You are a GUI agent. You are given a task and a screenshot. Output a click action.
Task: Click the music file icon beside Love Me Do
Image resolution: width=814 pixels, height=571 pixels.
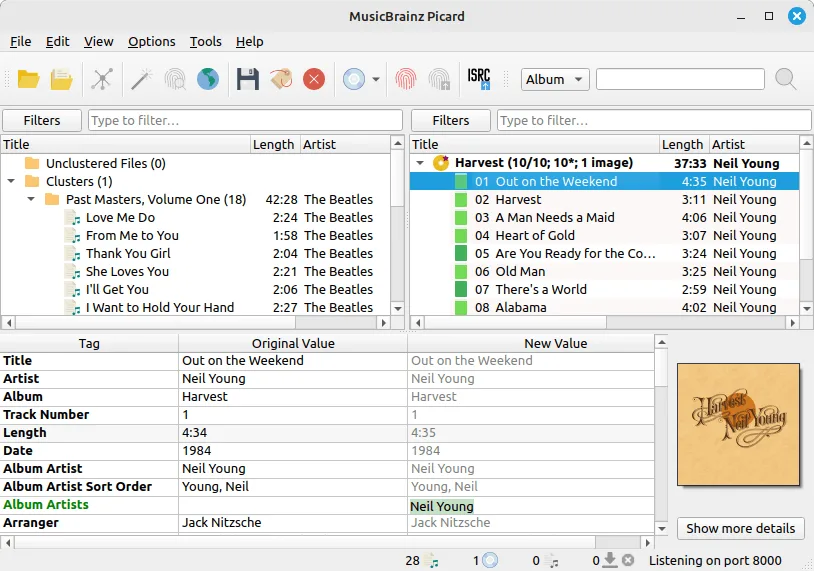pos(73,218)
